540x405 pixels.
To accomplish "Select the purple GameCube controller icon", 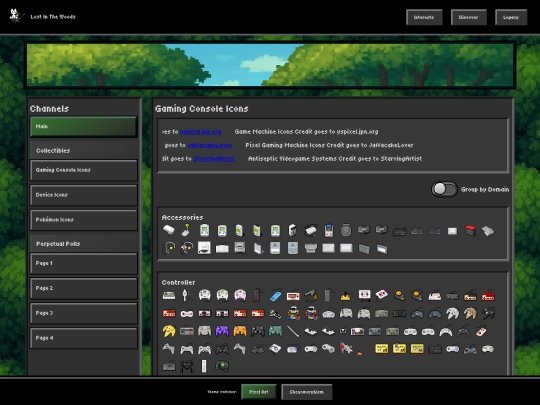I will click(x=222, y=331).
